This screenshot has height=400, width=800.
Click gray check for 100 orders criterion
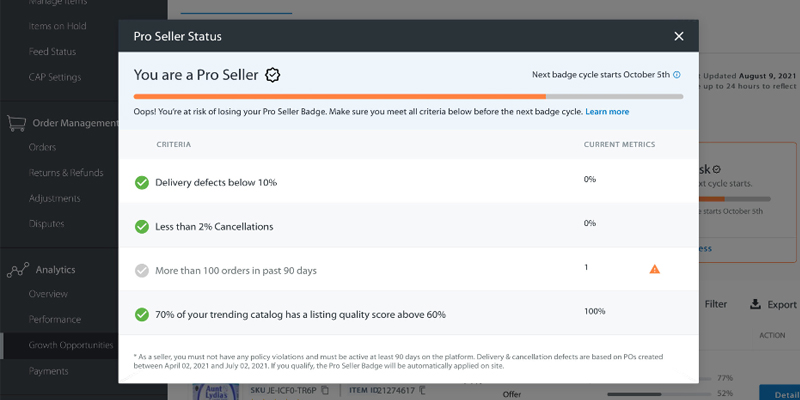click(142, 270)
